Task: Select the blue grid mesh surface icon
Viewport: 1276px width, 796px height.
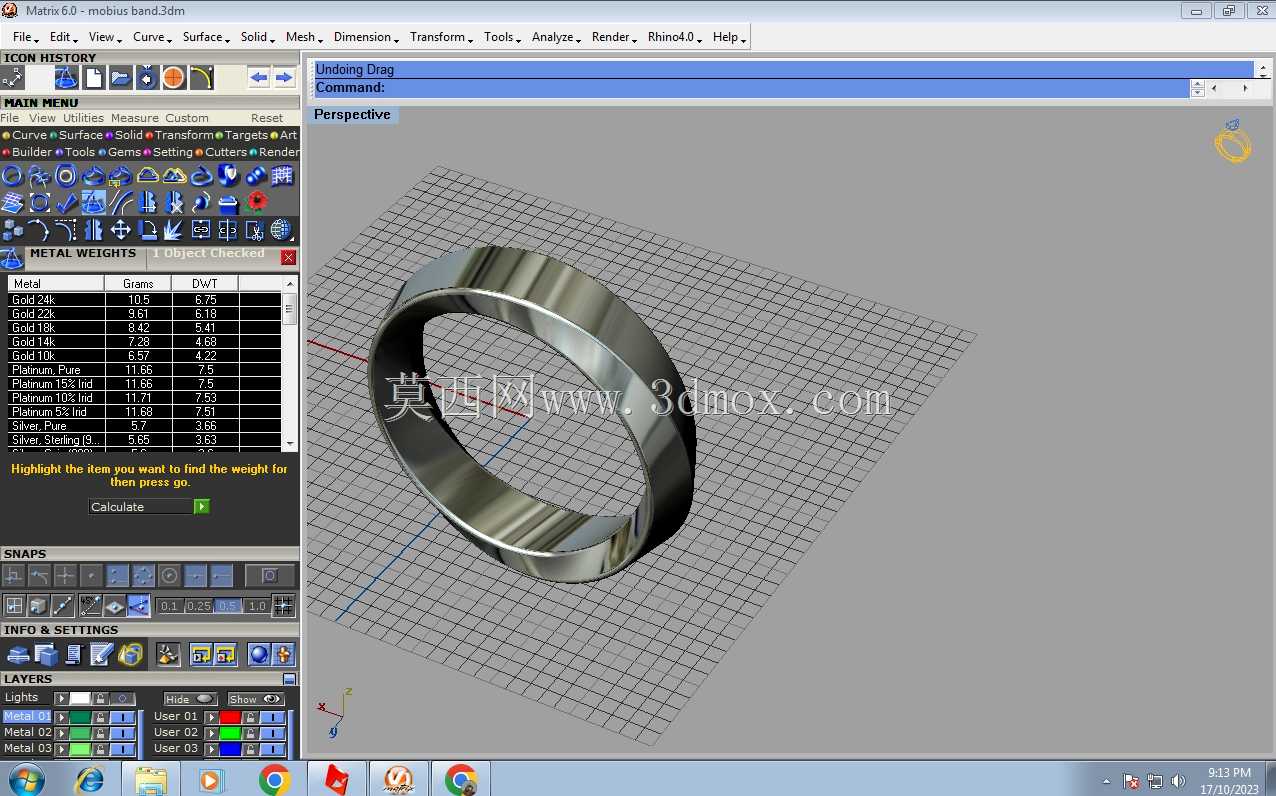Action: 283,176
